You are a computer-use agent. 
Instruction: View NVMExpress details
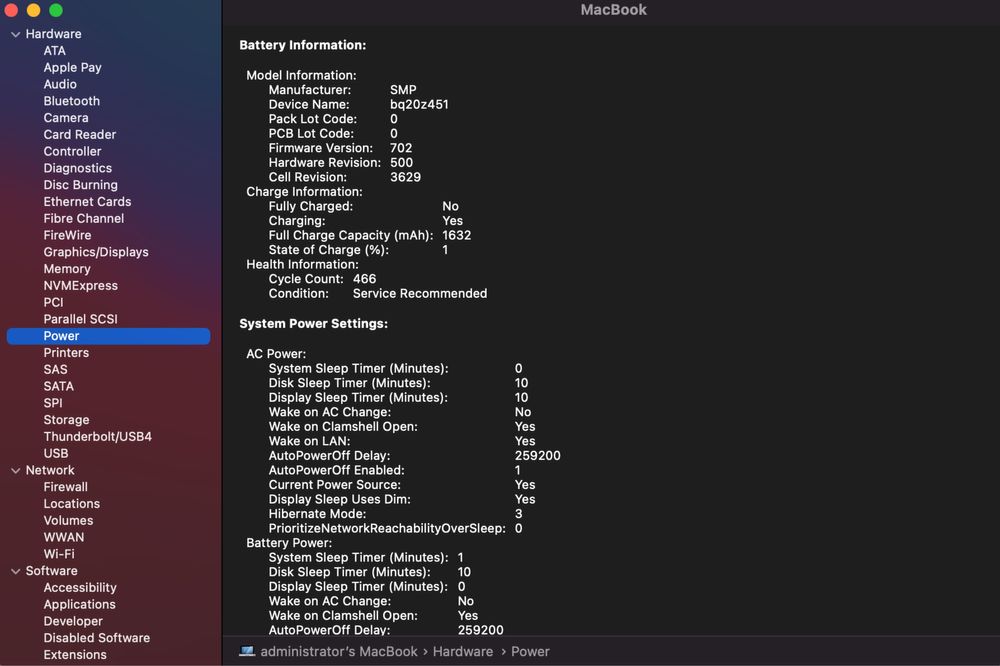point(80,286)
